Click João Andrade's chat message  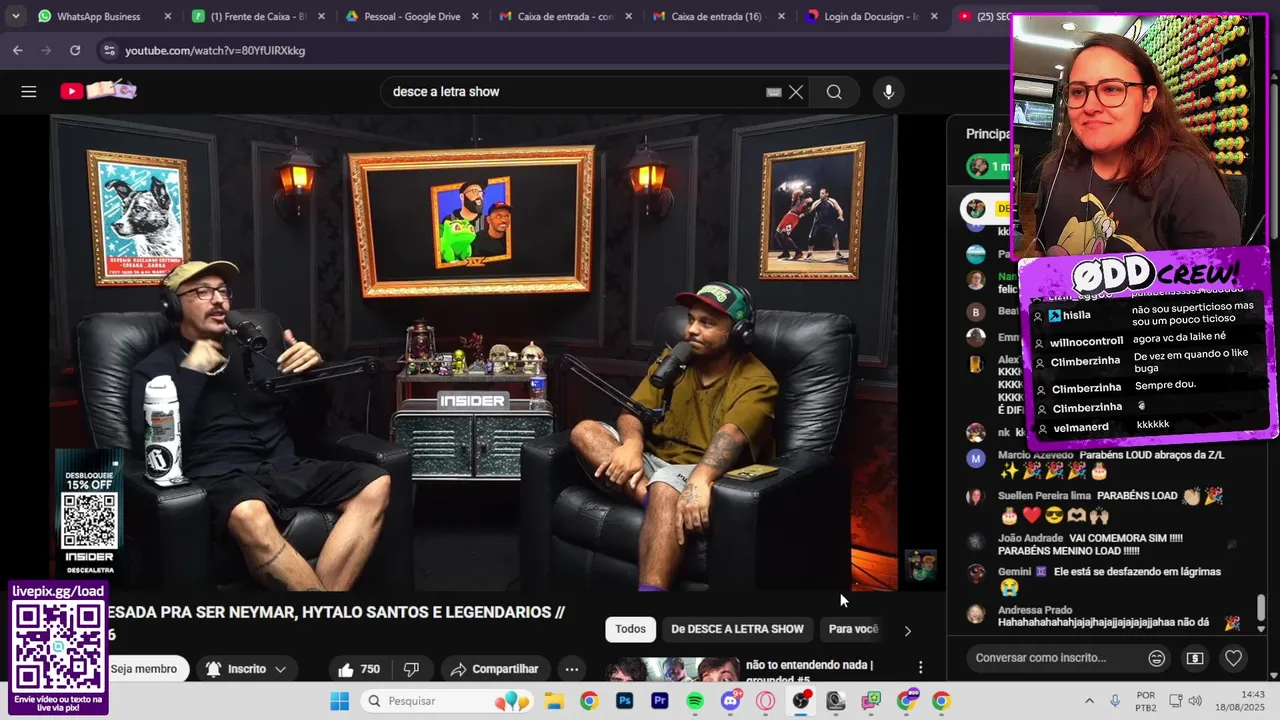click(1103, 544)
